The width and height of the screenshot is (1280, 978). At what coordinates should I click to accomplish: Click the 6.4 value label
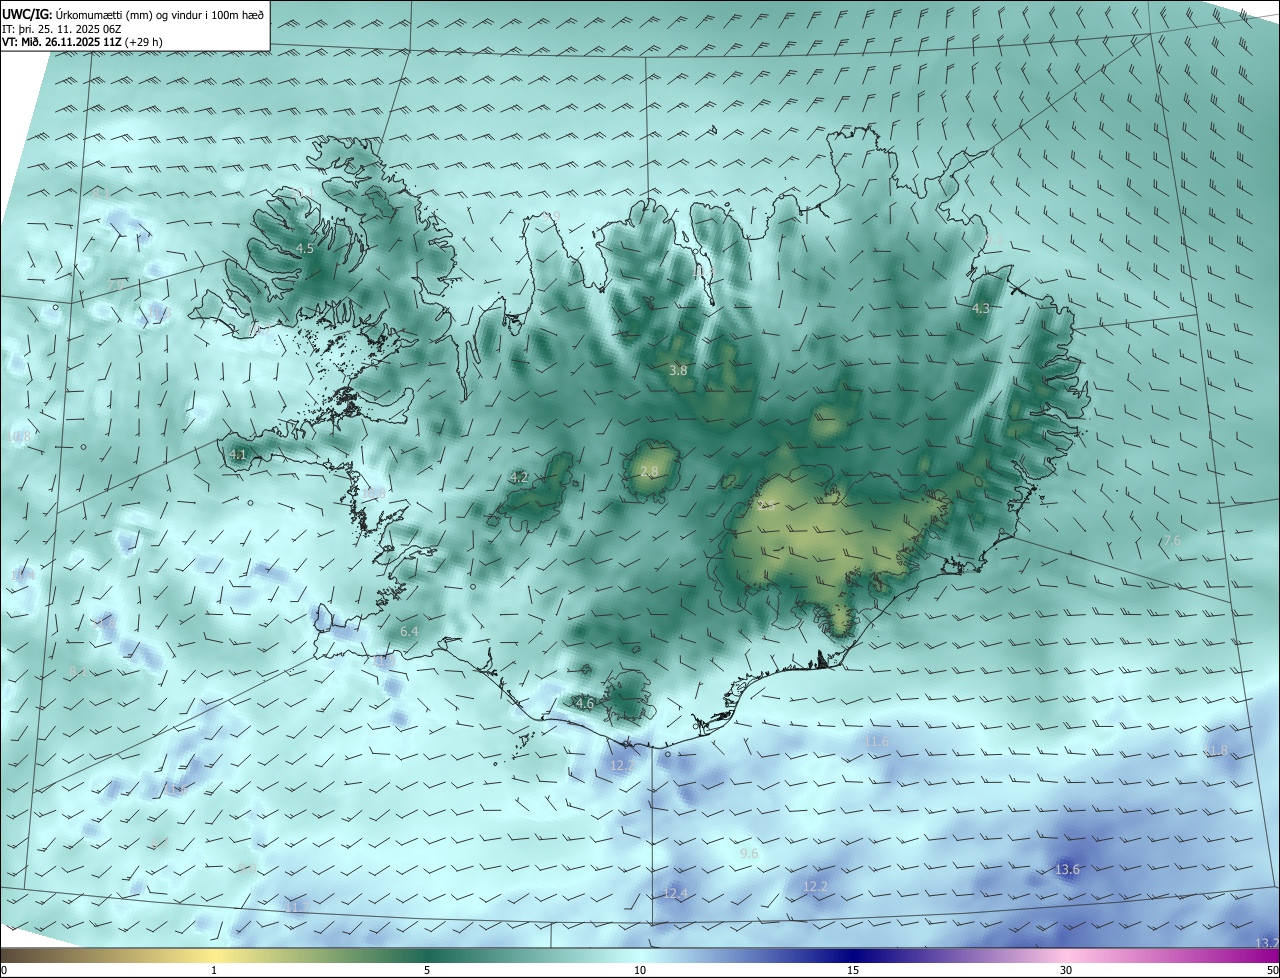(x=409, y=632)
